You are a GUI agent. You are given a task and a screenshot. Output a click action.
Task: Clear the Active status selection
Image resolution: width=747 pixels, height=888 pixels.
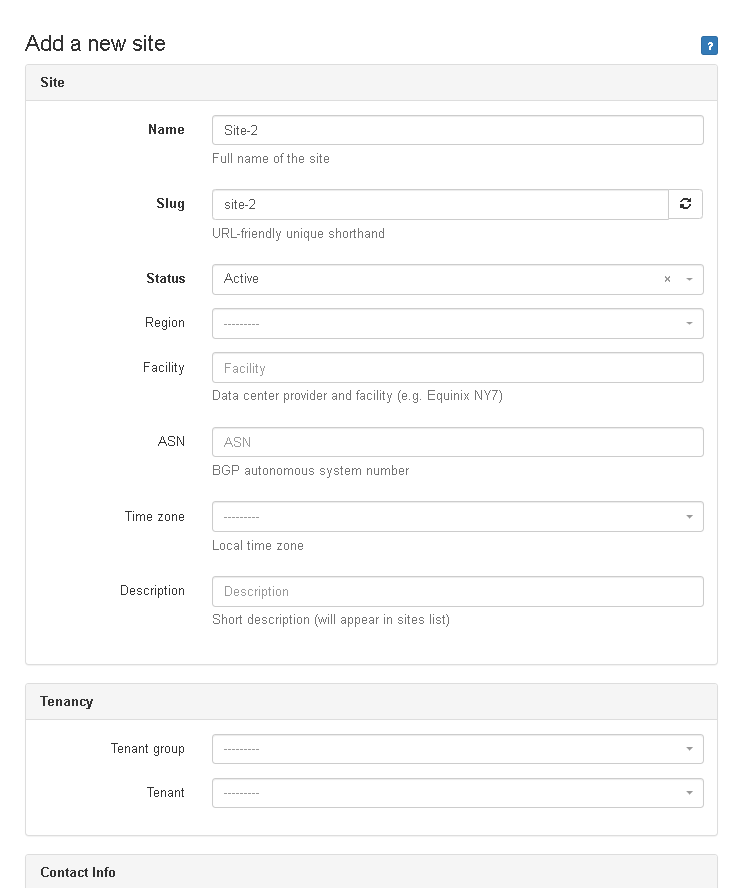coord(667,279)
